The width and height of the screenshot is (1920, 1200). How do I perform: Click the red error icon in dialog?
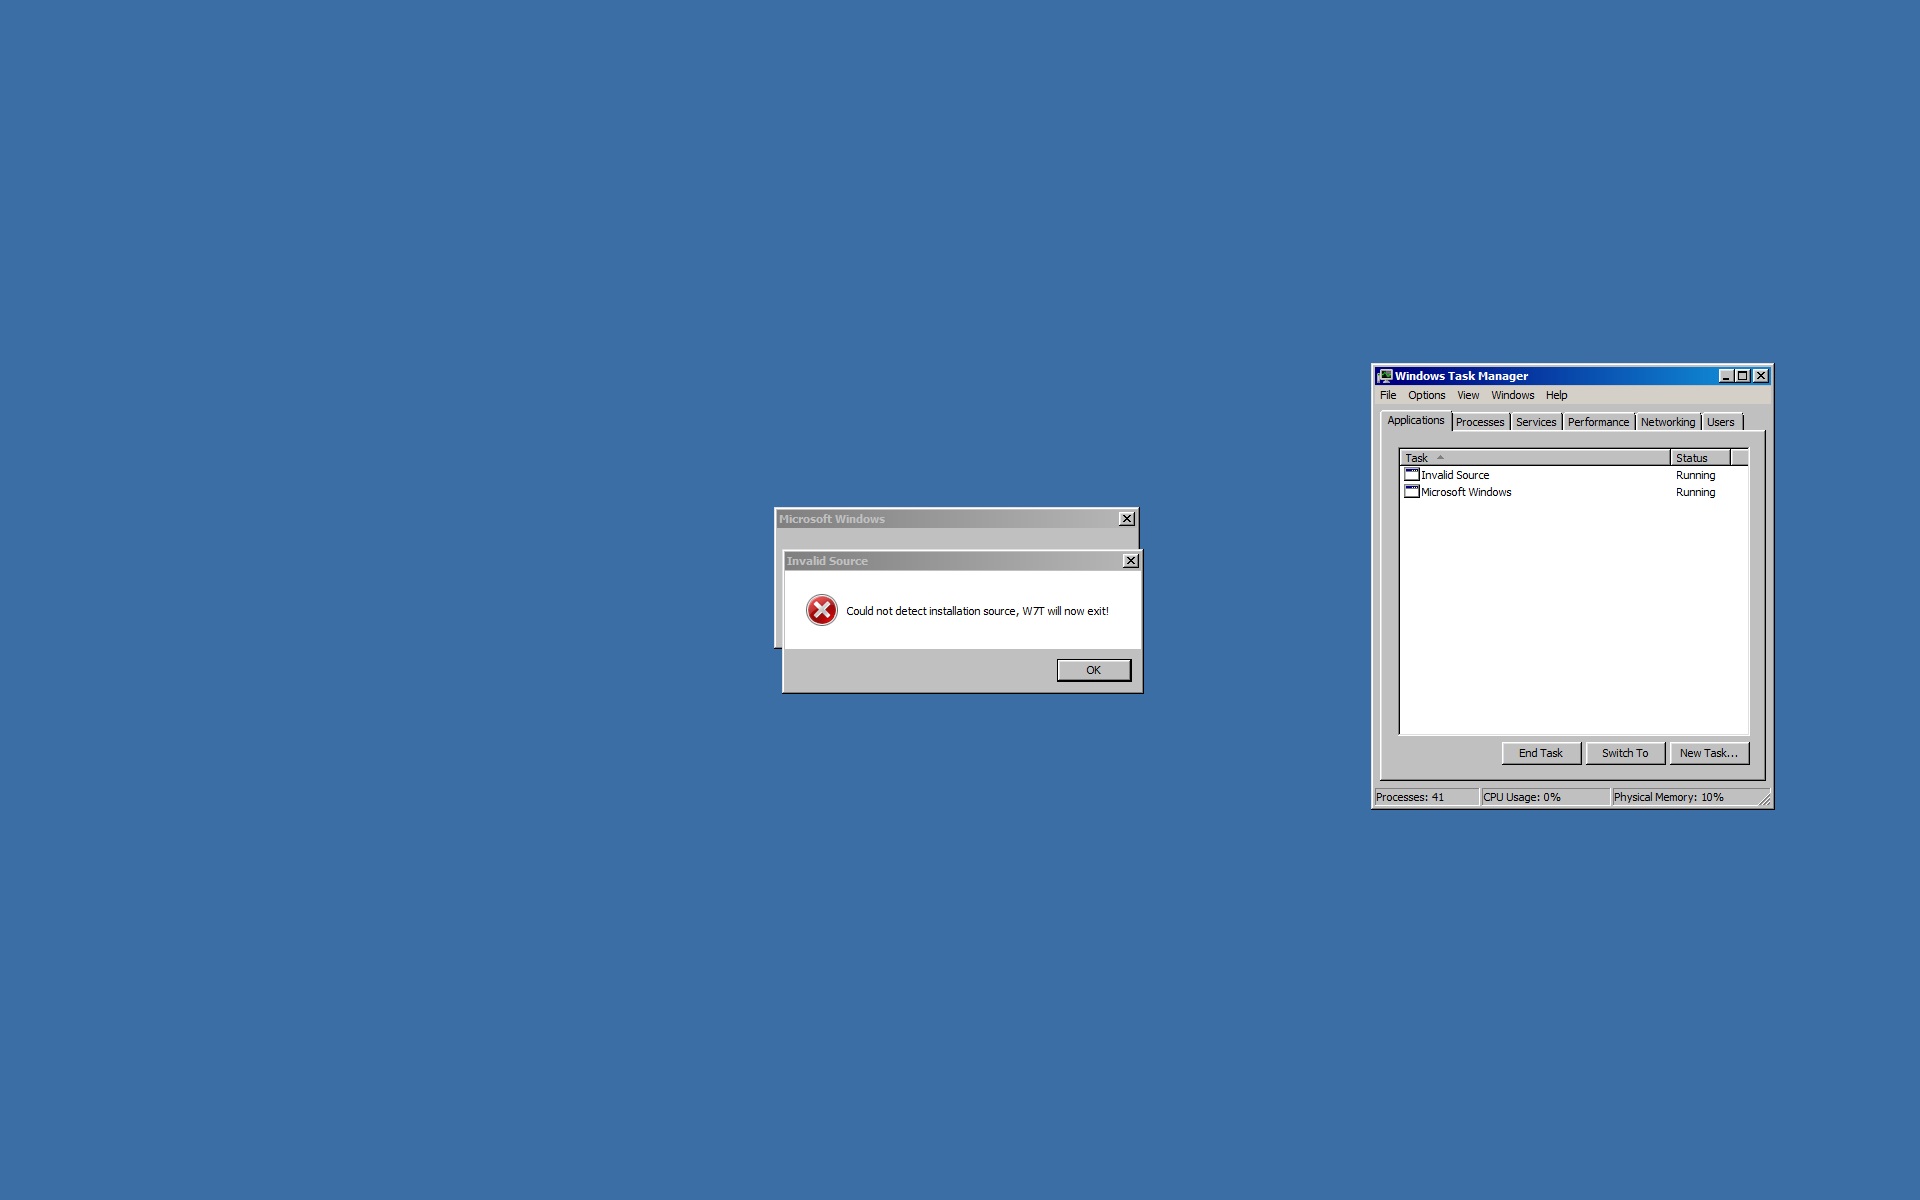click(821, 610)
